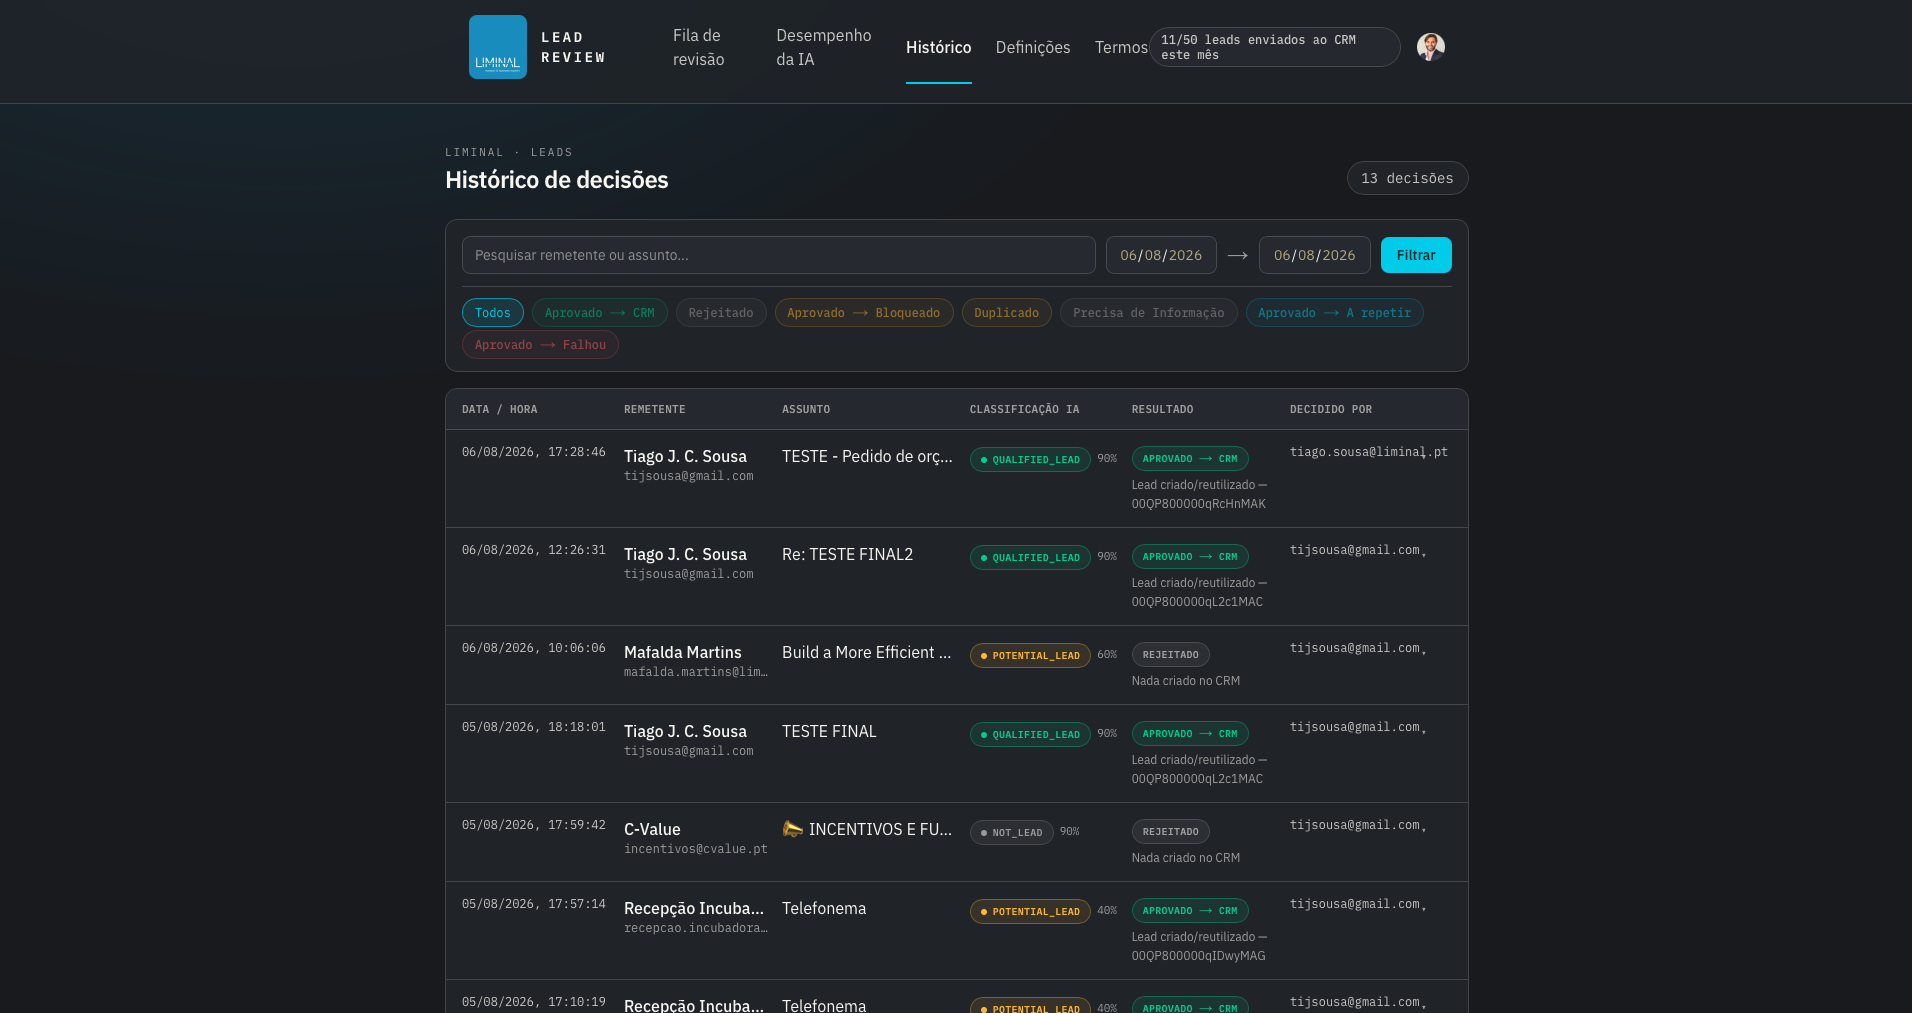Click the 06/08/2026, 12:26:31 timestamp
1912x1013 pixels.
click(x=534, y=550)
